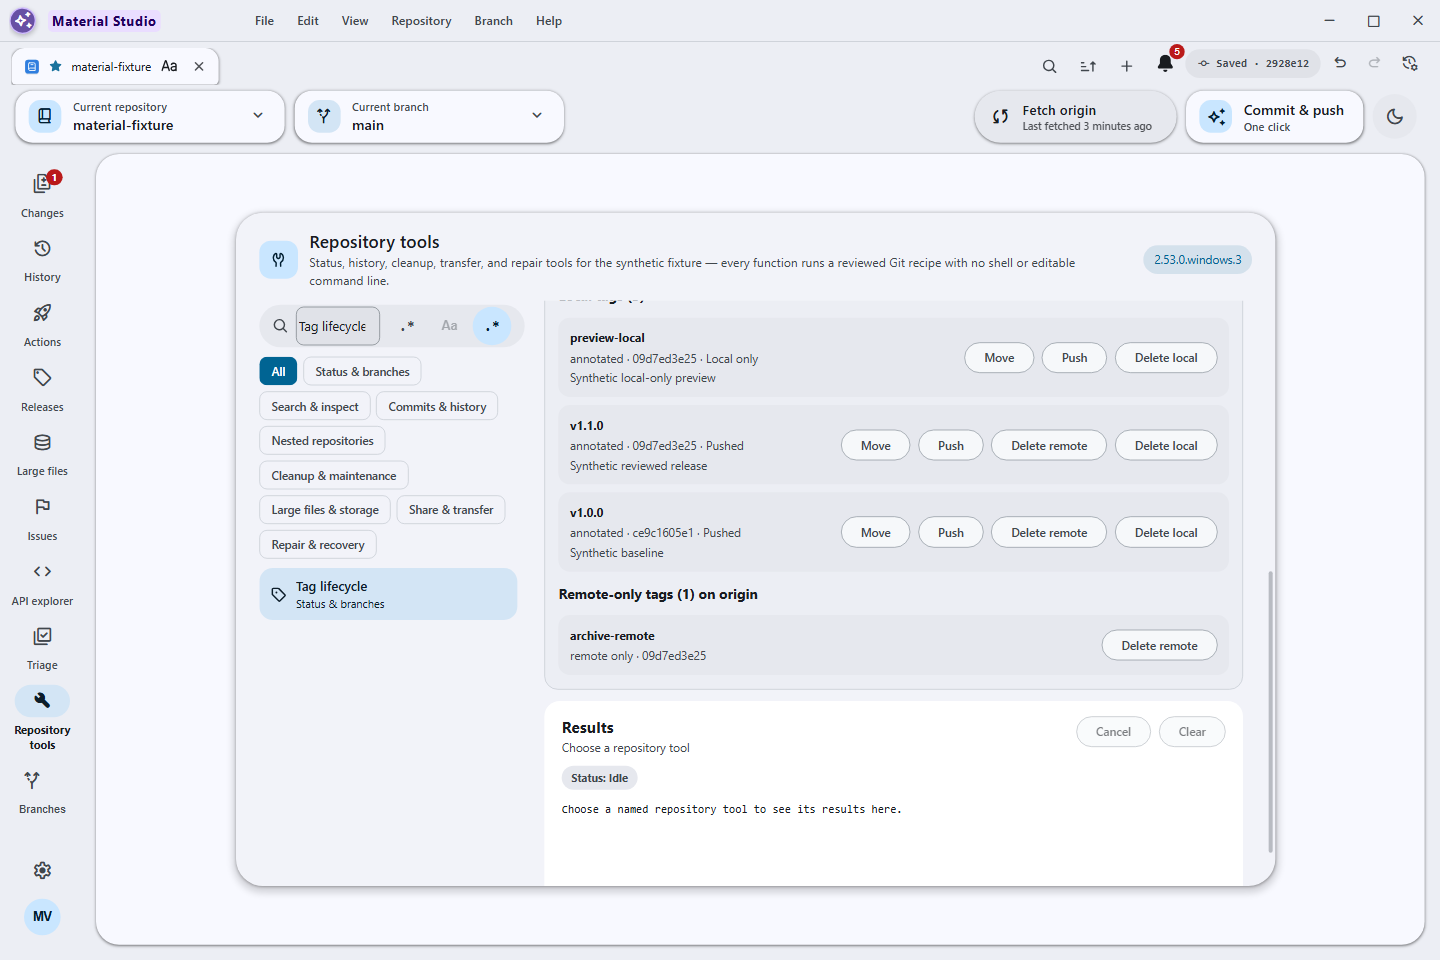This screenshot has width=1440, height=960.
Task: Select Repository tools wrench icon in sidebar
Action: pyautogui.click(x=42, y=700)
